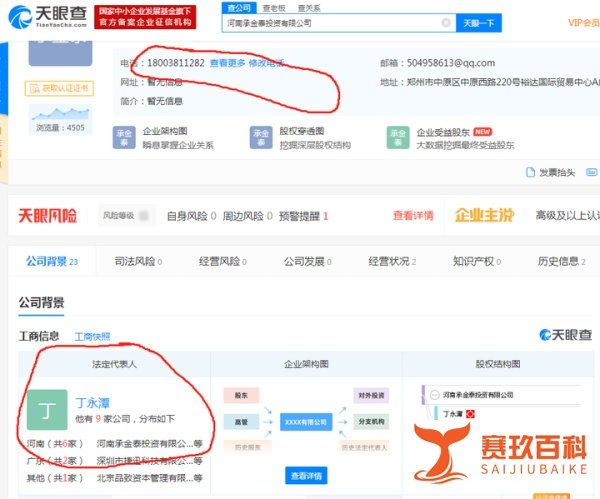
Task: Click the phone number 18003811282
Action: (176, 63)
